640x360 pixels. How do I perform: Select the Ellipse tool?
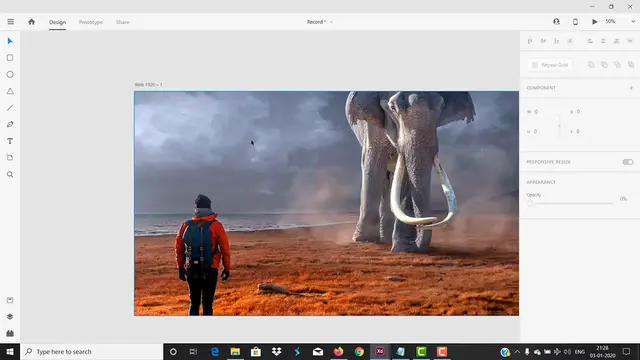(10, 75)
